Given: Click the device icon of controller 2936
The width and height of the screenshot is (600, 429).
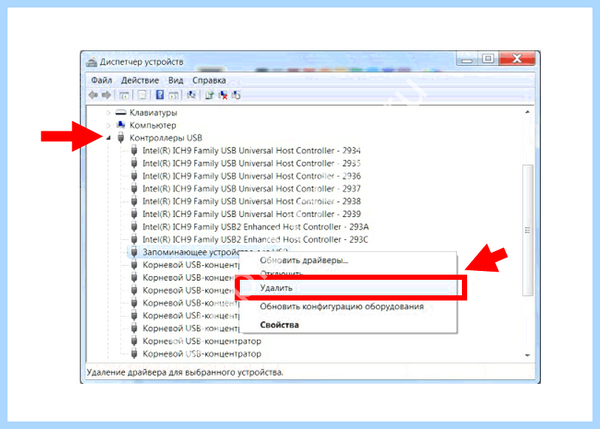Looking at the screenshot, I should click(134, 176).
